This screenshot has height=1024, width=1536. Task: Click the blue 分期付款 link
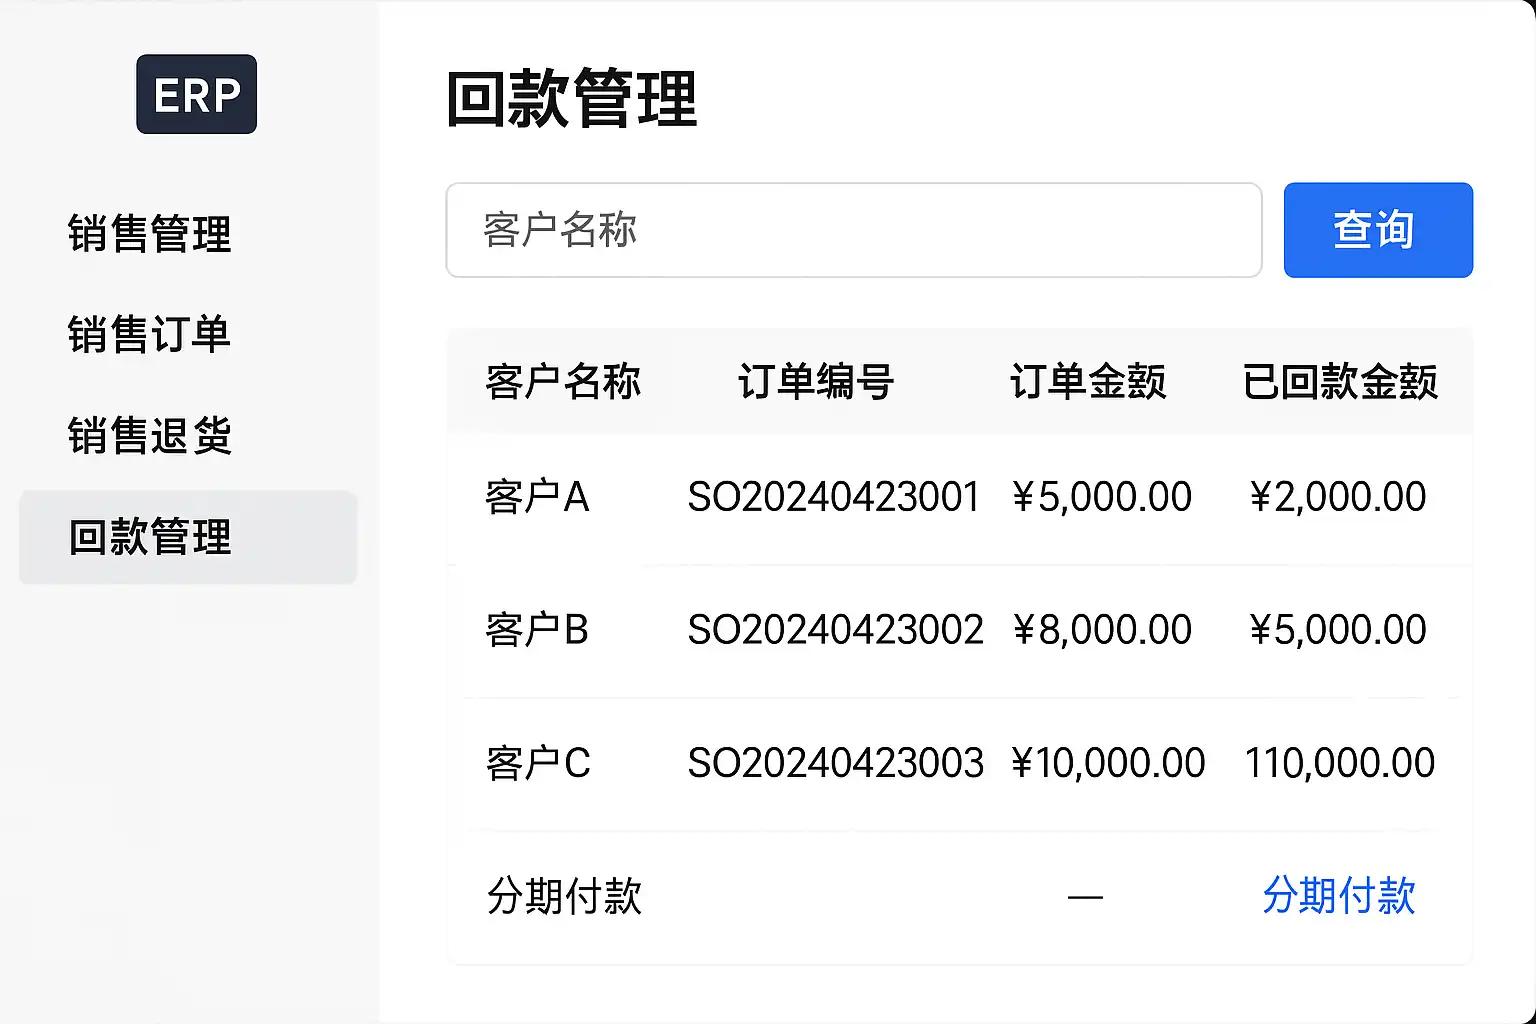(x=1338, y=895)
